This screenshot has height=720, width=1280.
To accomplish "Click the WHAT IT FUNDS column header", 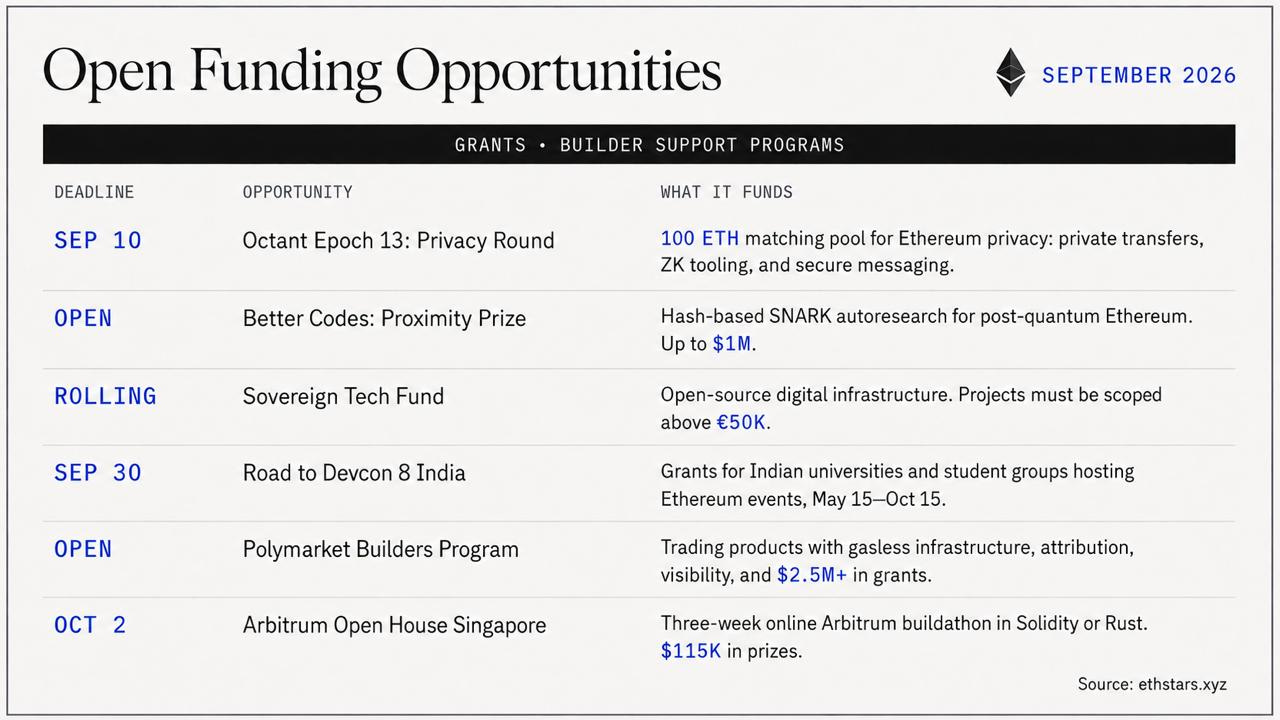I will tap(727, 192).
